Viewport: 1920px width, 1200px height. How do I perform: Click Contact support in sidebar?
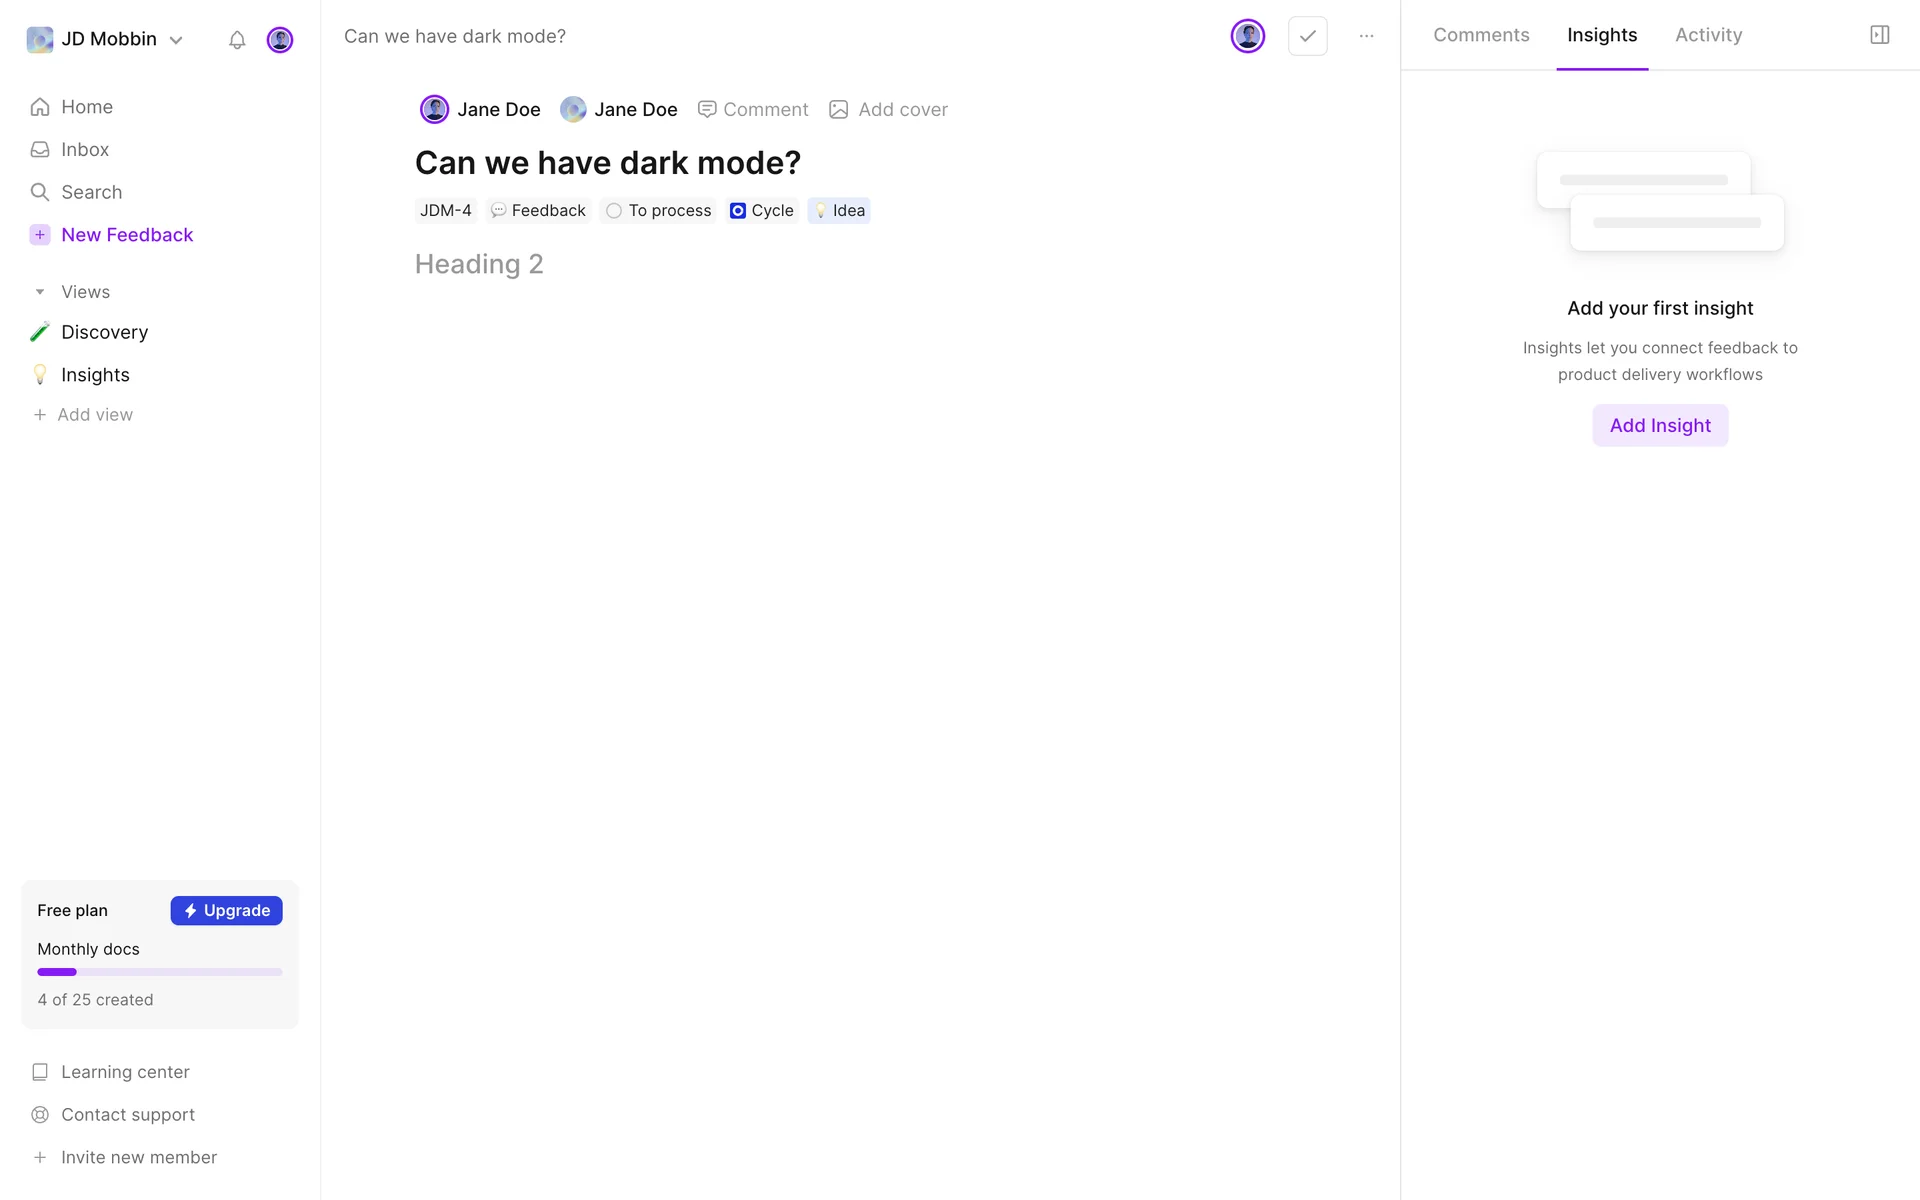(127, 1115)
